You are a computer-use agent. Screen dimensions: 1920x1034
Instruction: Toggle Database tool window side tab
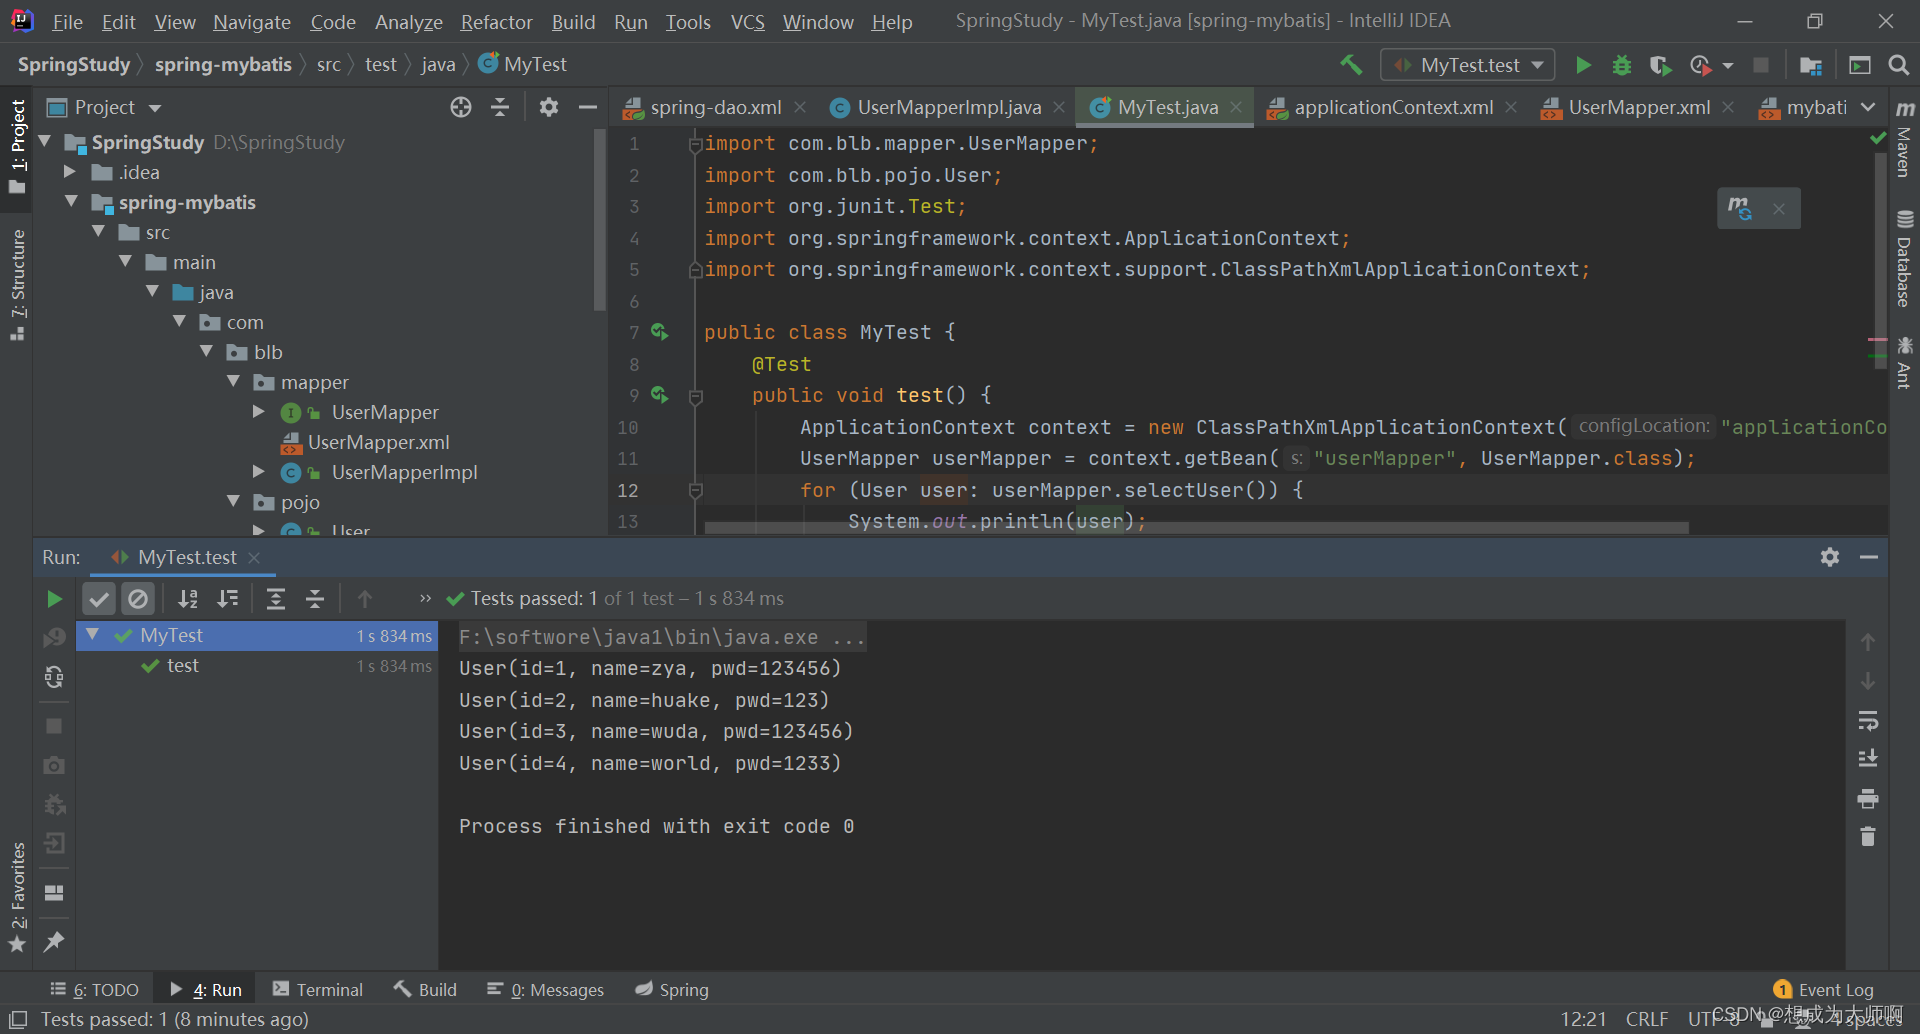click(1904, 259)
